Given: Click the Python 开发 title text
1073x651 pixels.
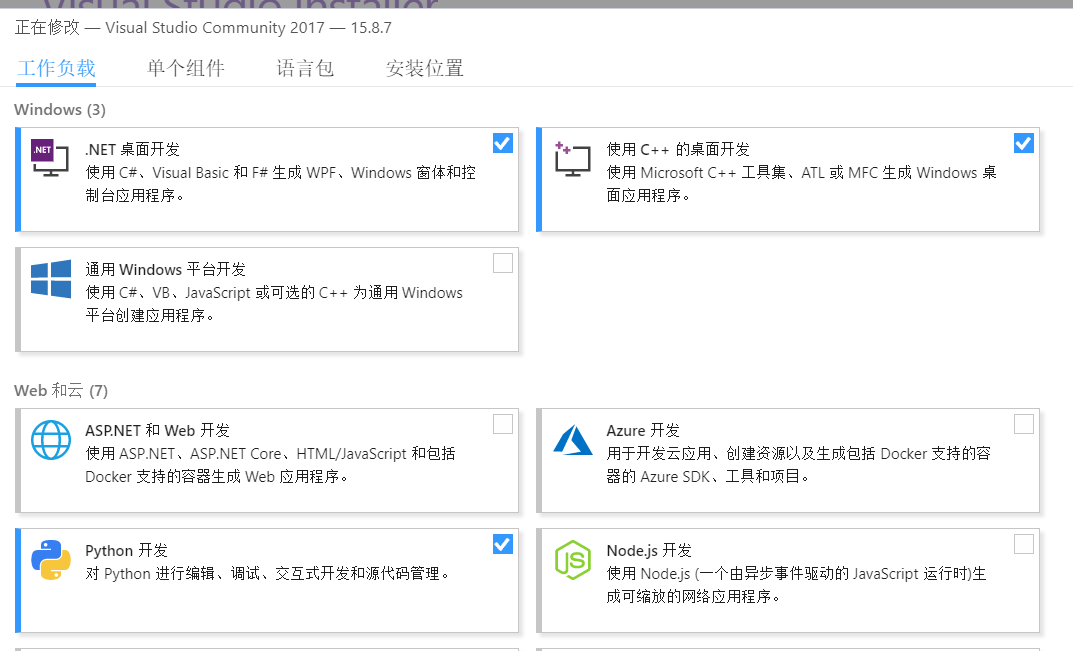Looking at the screenshot, I should point(127,550).
